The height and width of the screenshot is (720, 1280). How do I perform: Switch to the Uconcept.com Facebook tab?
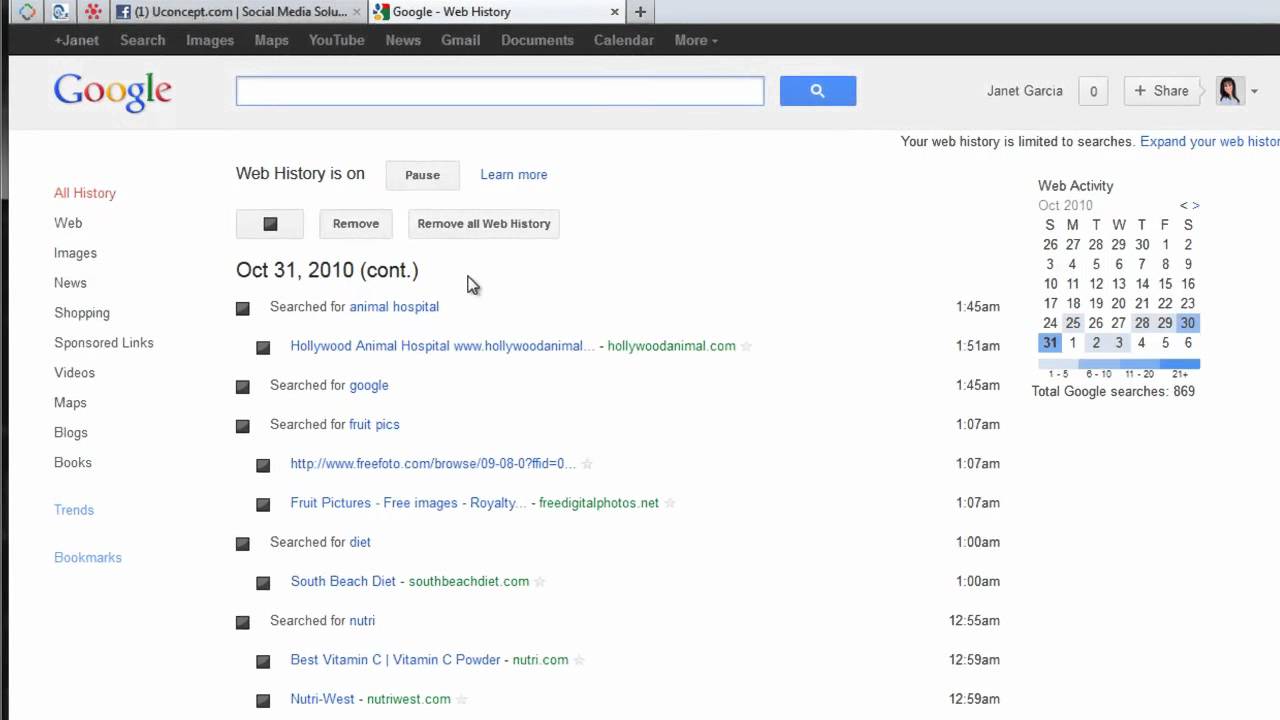(238, 12)
